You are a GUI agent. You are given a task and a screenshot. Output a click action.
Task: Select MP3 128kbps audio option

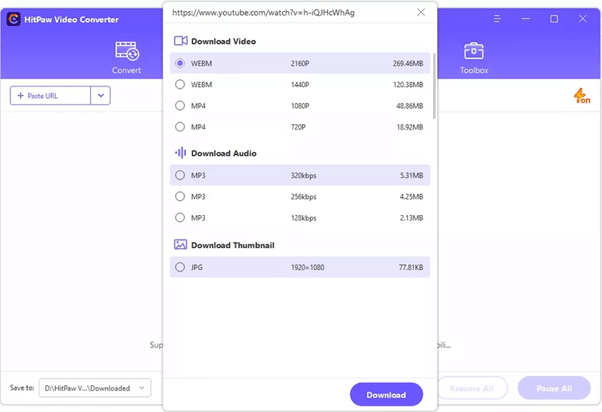click(180, 217)
